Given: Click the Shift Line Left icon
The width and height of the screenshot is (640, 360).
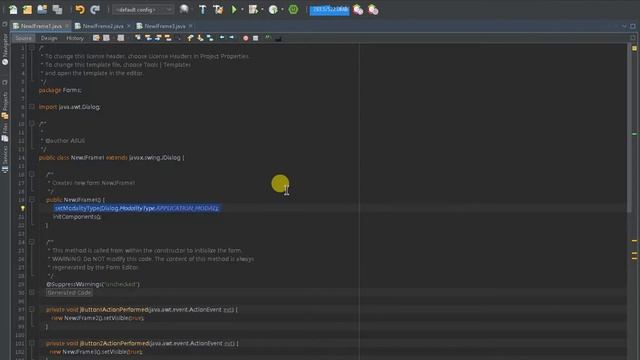Looking at the screenshot, I should [222, 38].
